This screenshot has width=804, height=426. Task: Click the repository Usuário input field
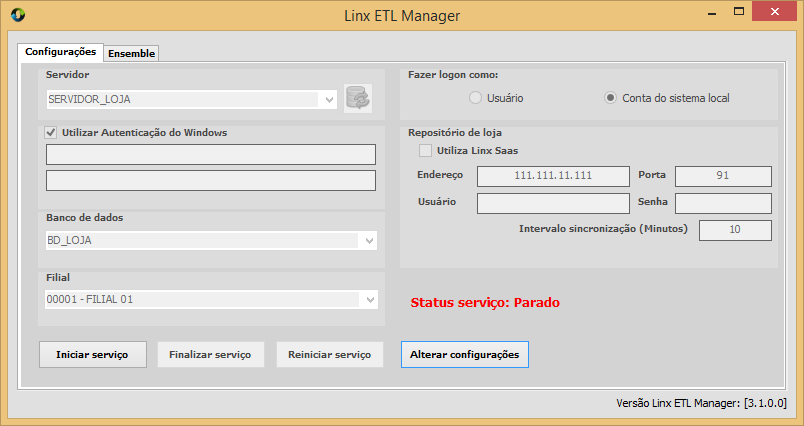[553, 203]
